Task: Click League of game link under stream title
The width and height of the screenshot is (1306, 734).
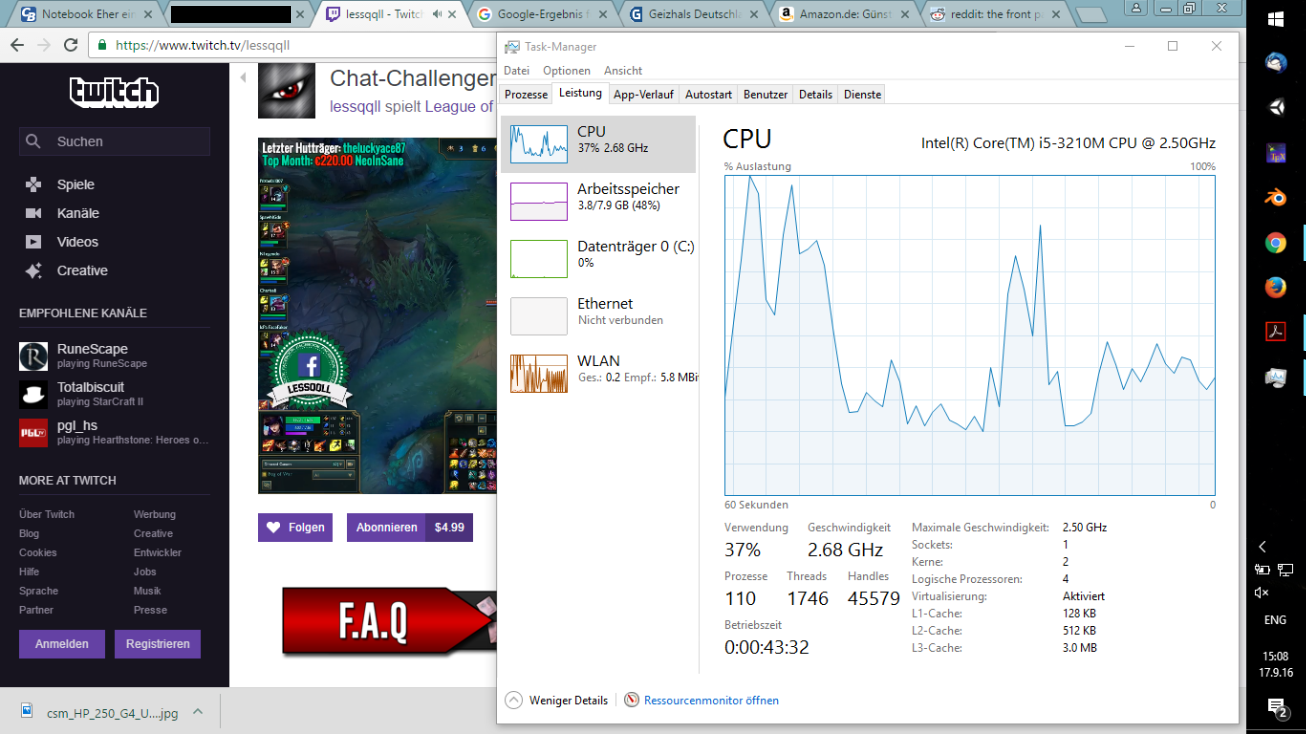Action: [460, 107]
